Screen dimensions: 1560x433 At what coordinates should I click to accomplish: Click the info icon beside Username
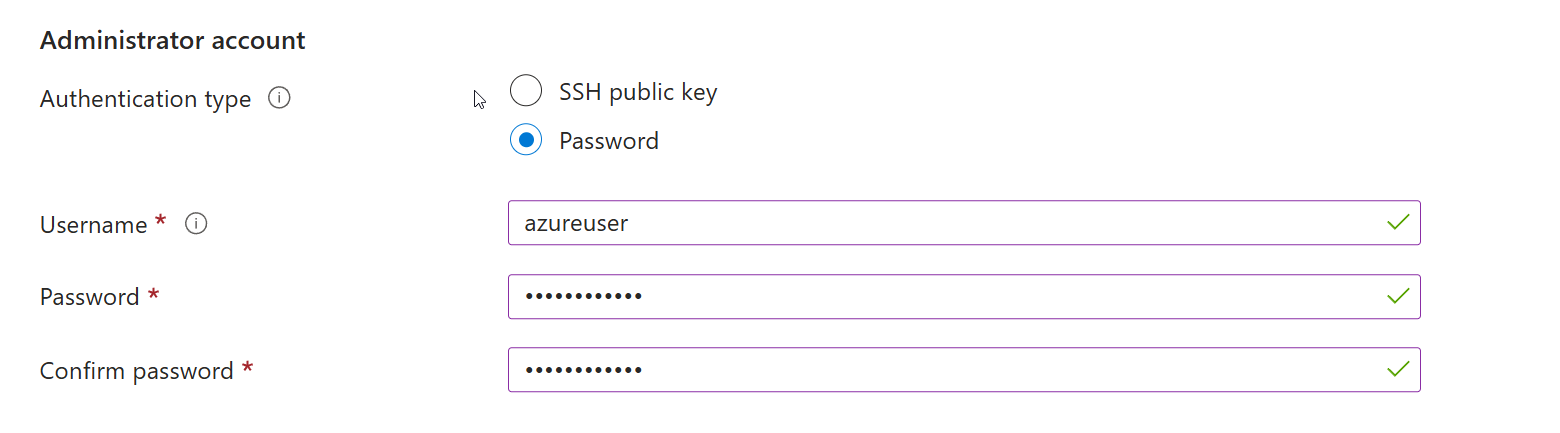[197, 224]
